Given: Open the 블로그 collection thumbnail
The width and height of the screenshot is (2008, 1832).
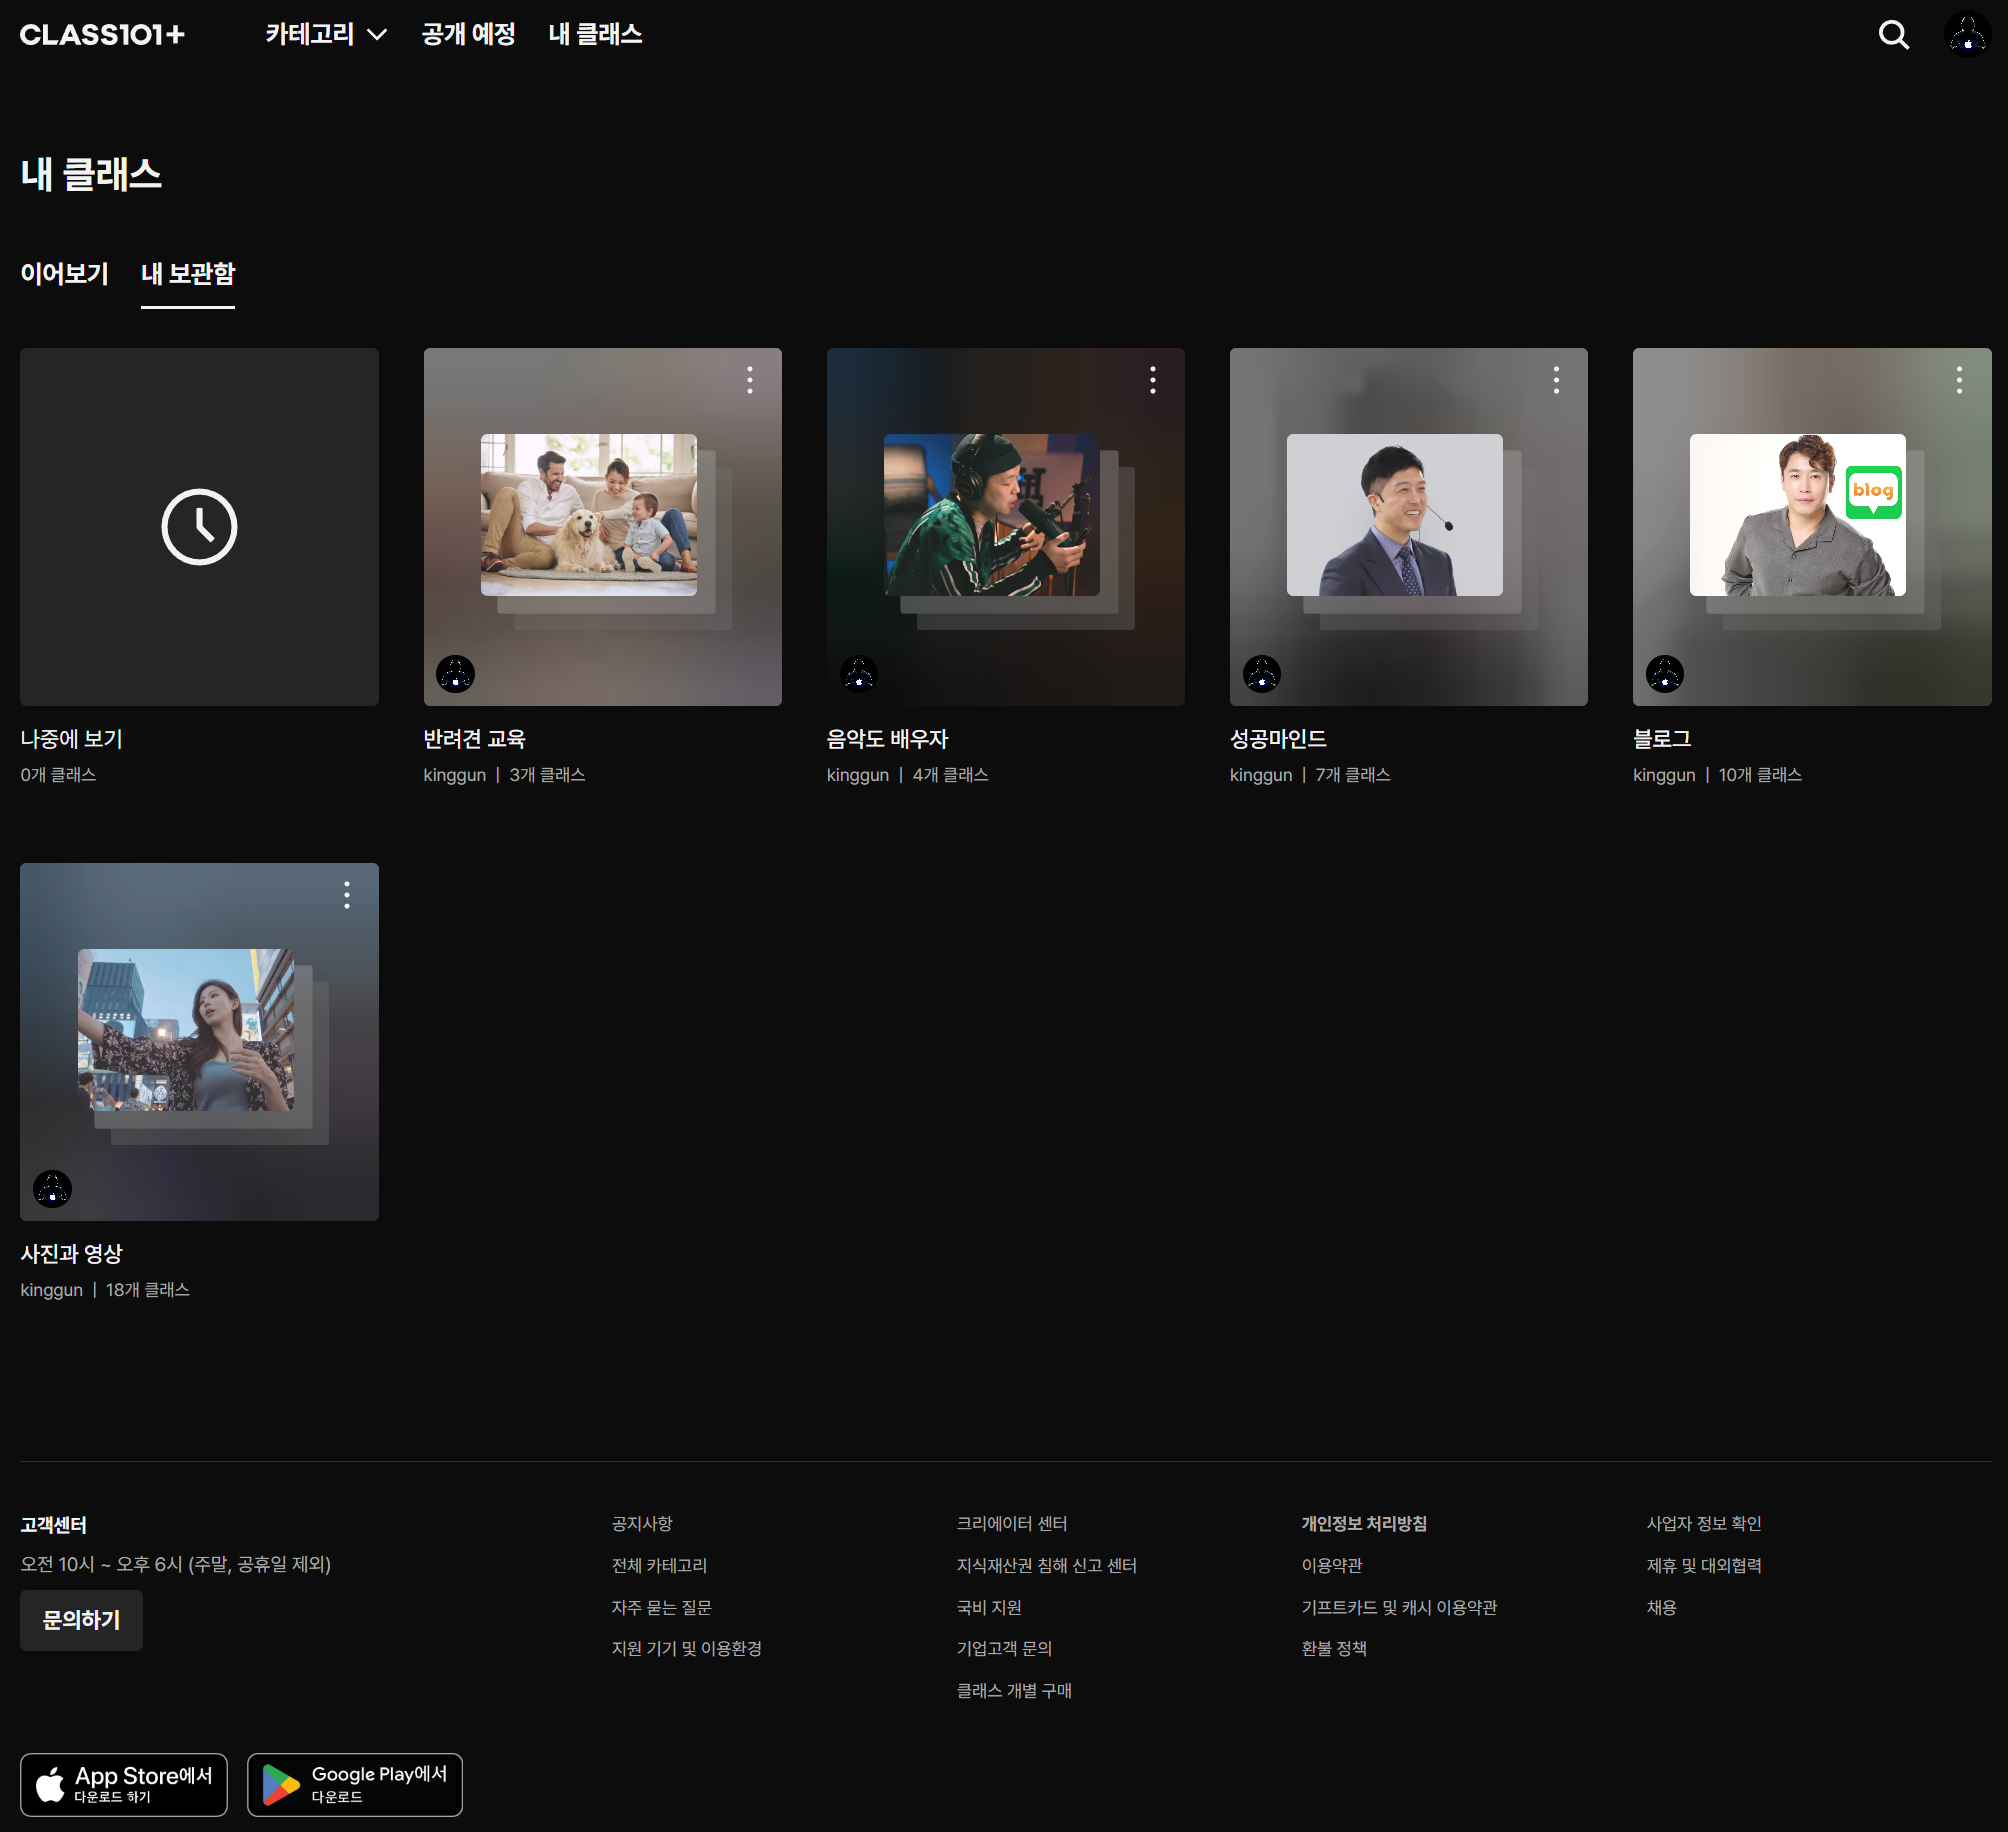Looking at the screenshot, I should [x=1797, y=515].
